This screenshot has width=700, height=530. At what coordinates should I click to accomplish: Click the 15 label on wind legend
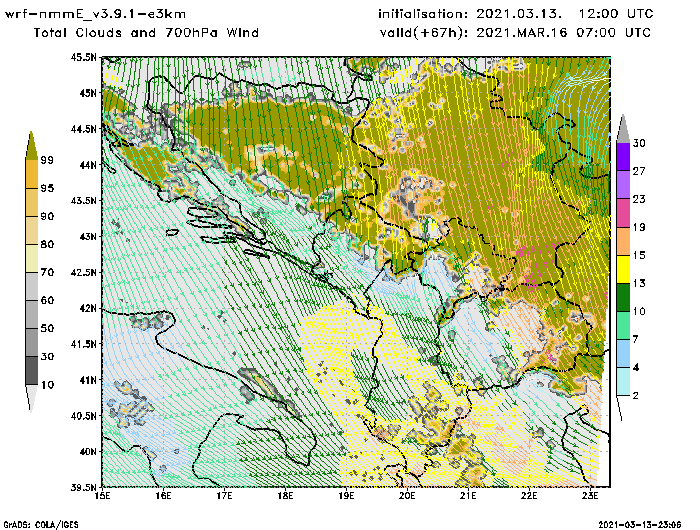pyautogui.click(x=639, y=255)
